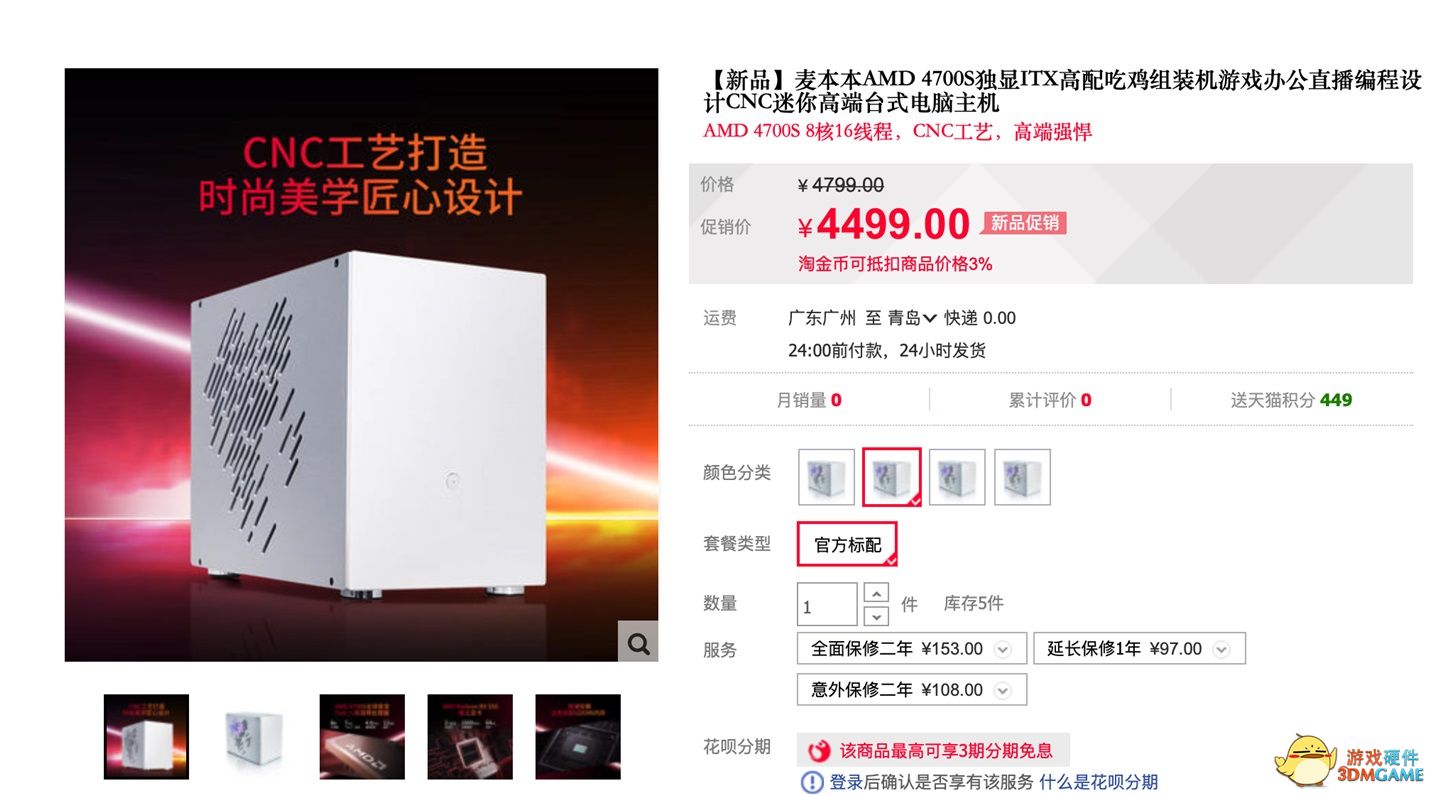This screenshot has width=1440, height=795.
Task: Click the magnifier zoom icon on product image
Action: tap(638, 641)
